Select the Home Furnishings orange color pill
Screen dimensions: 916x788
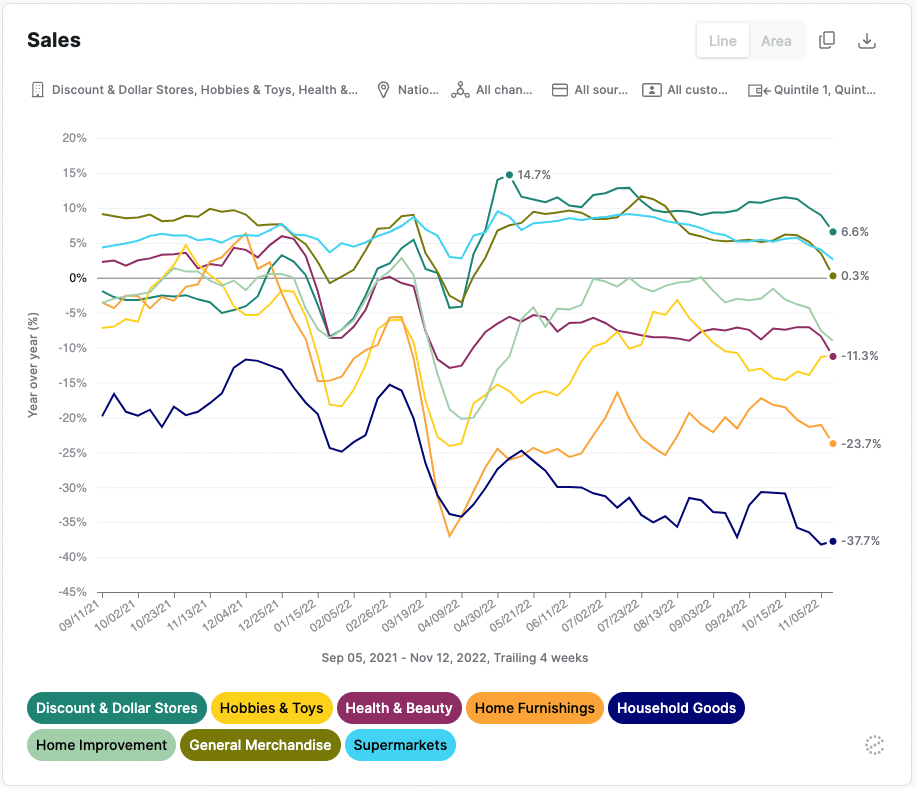pyautogui.click(x=534, y=708)
